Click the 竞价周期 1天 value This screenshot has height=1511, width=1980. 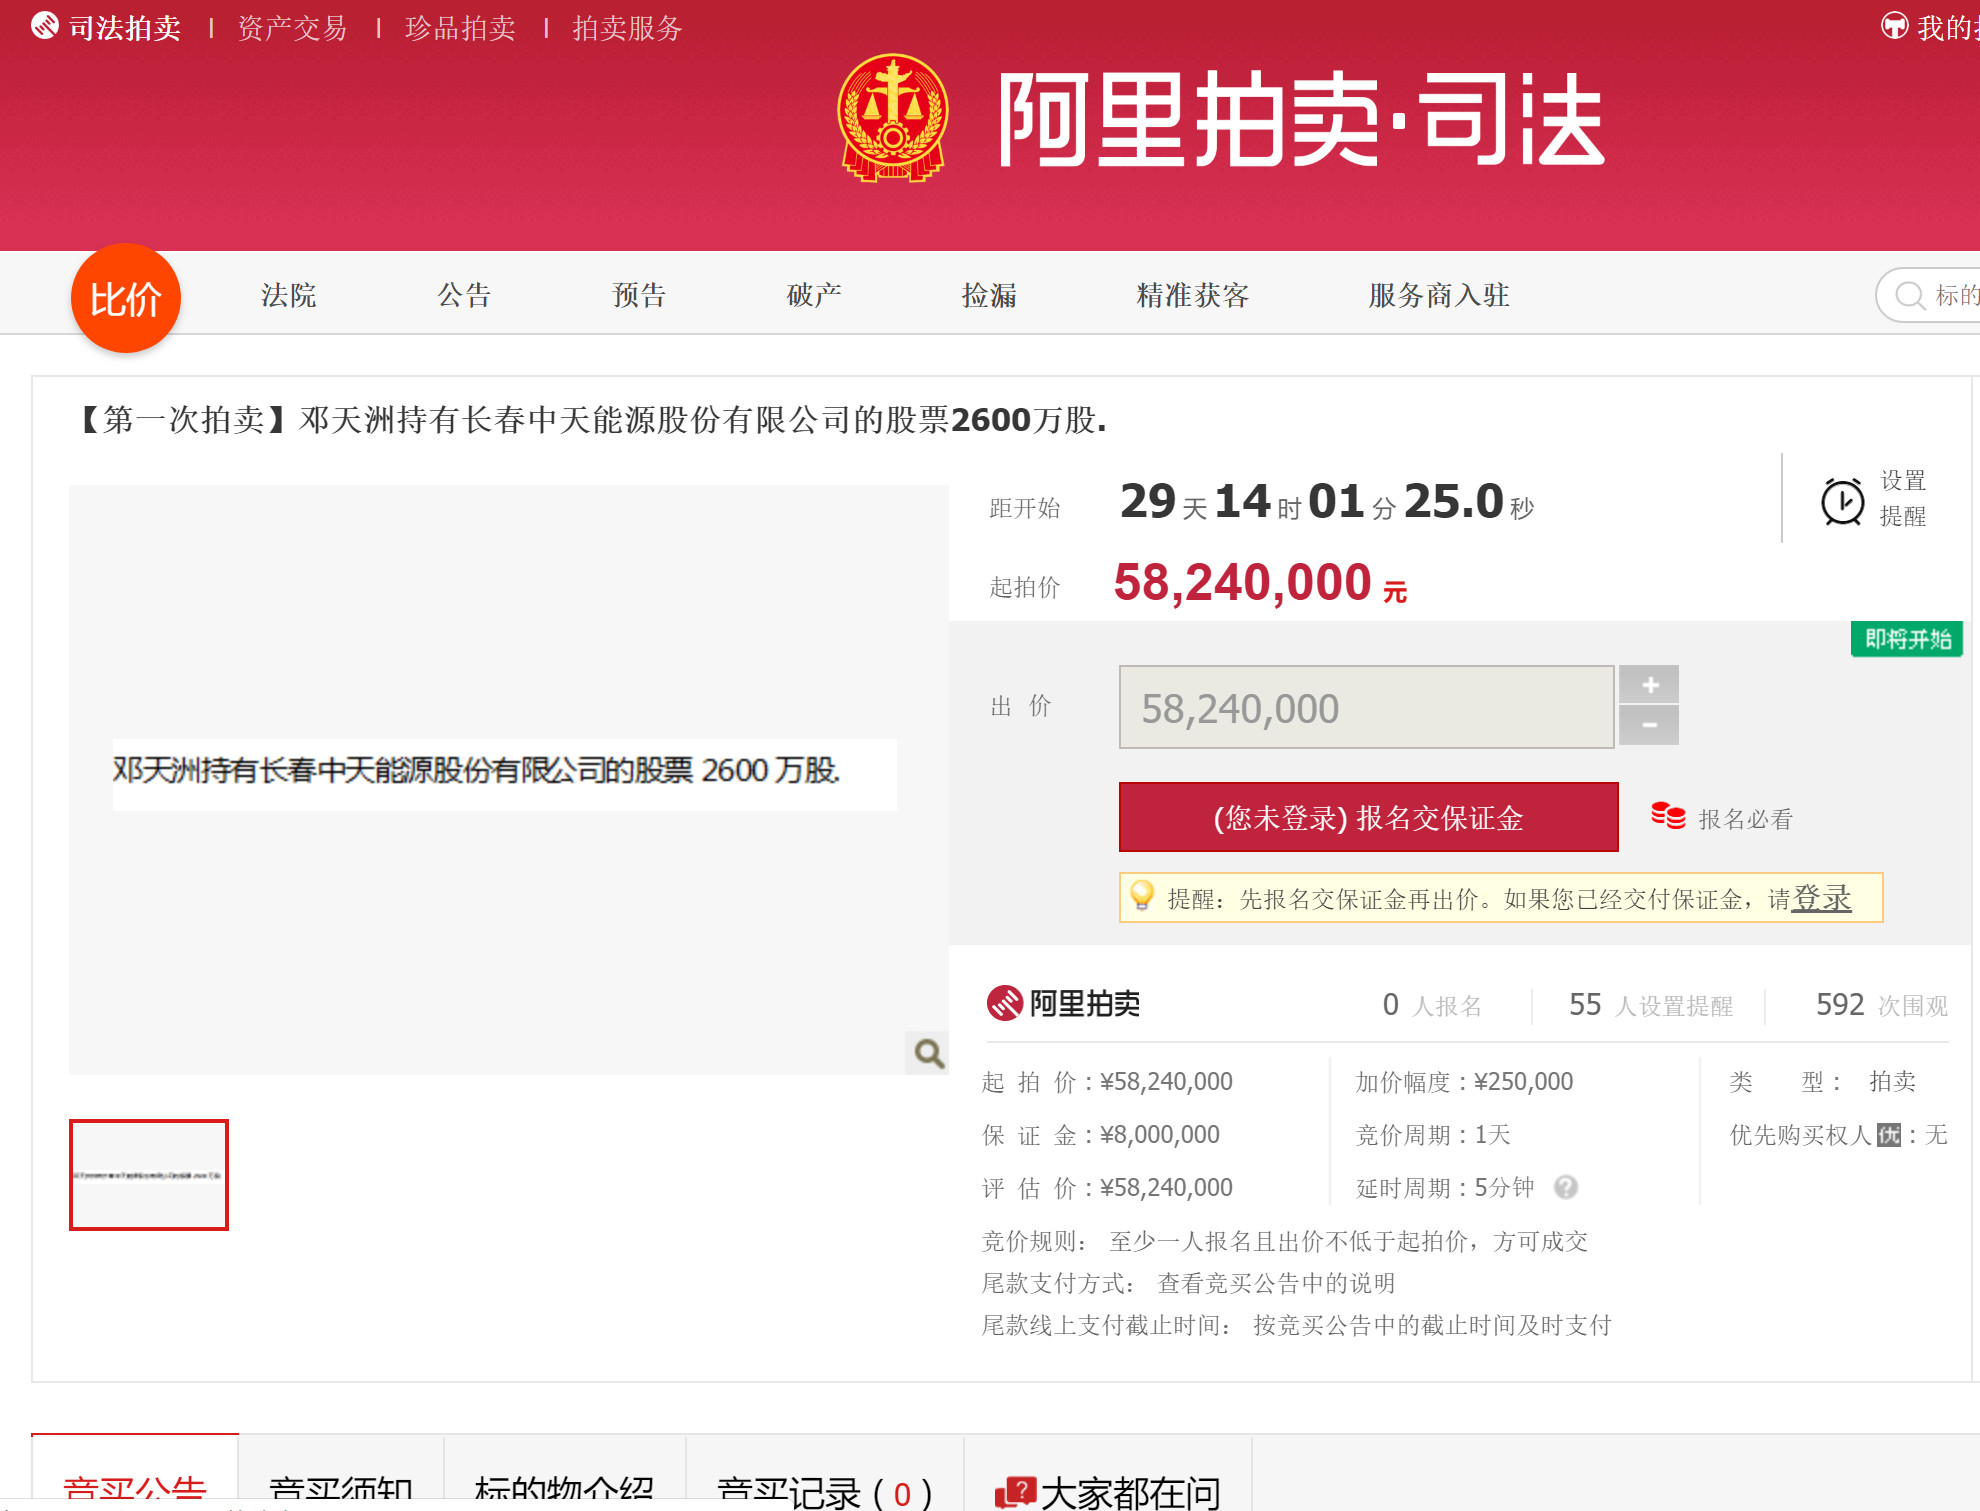1493,1135
